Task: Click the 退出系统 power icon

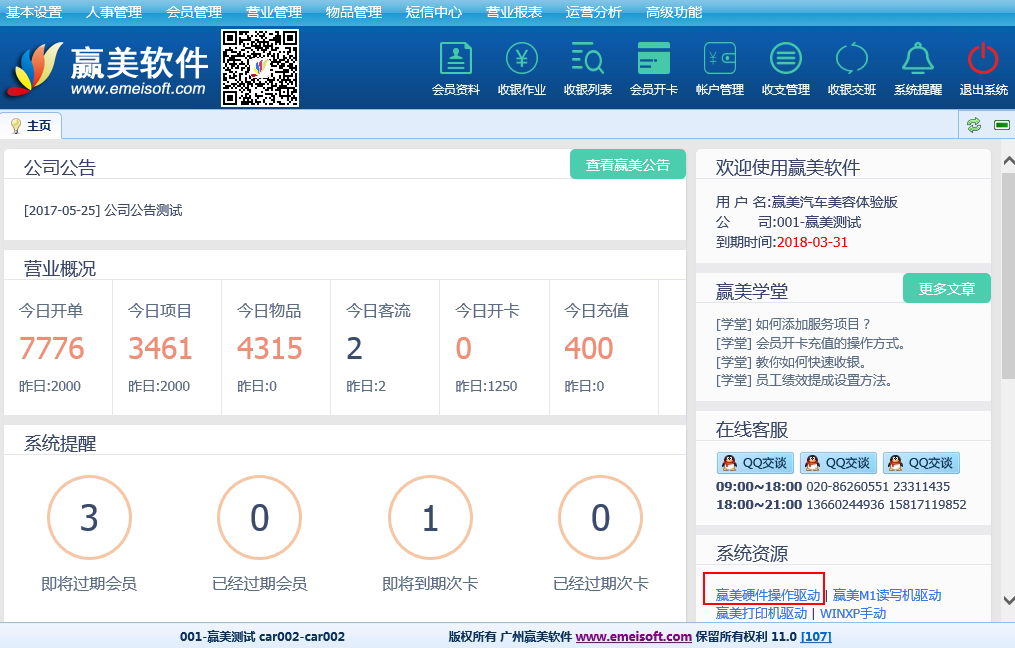Action: click(984, 60)
